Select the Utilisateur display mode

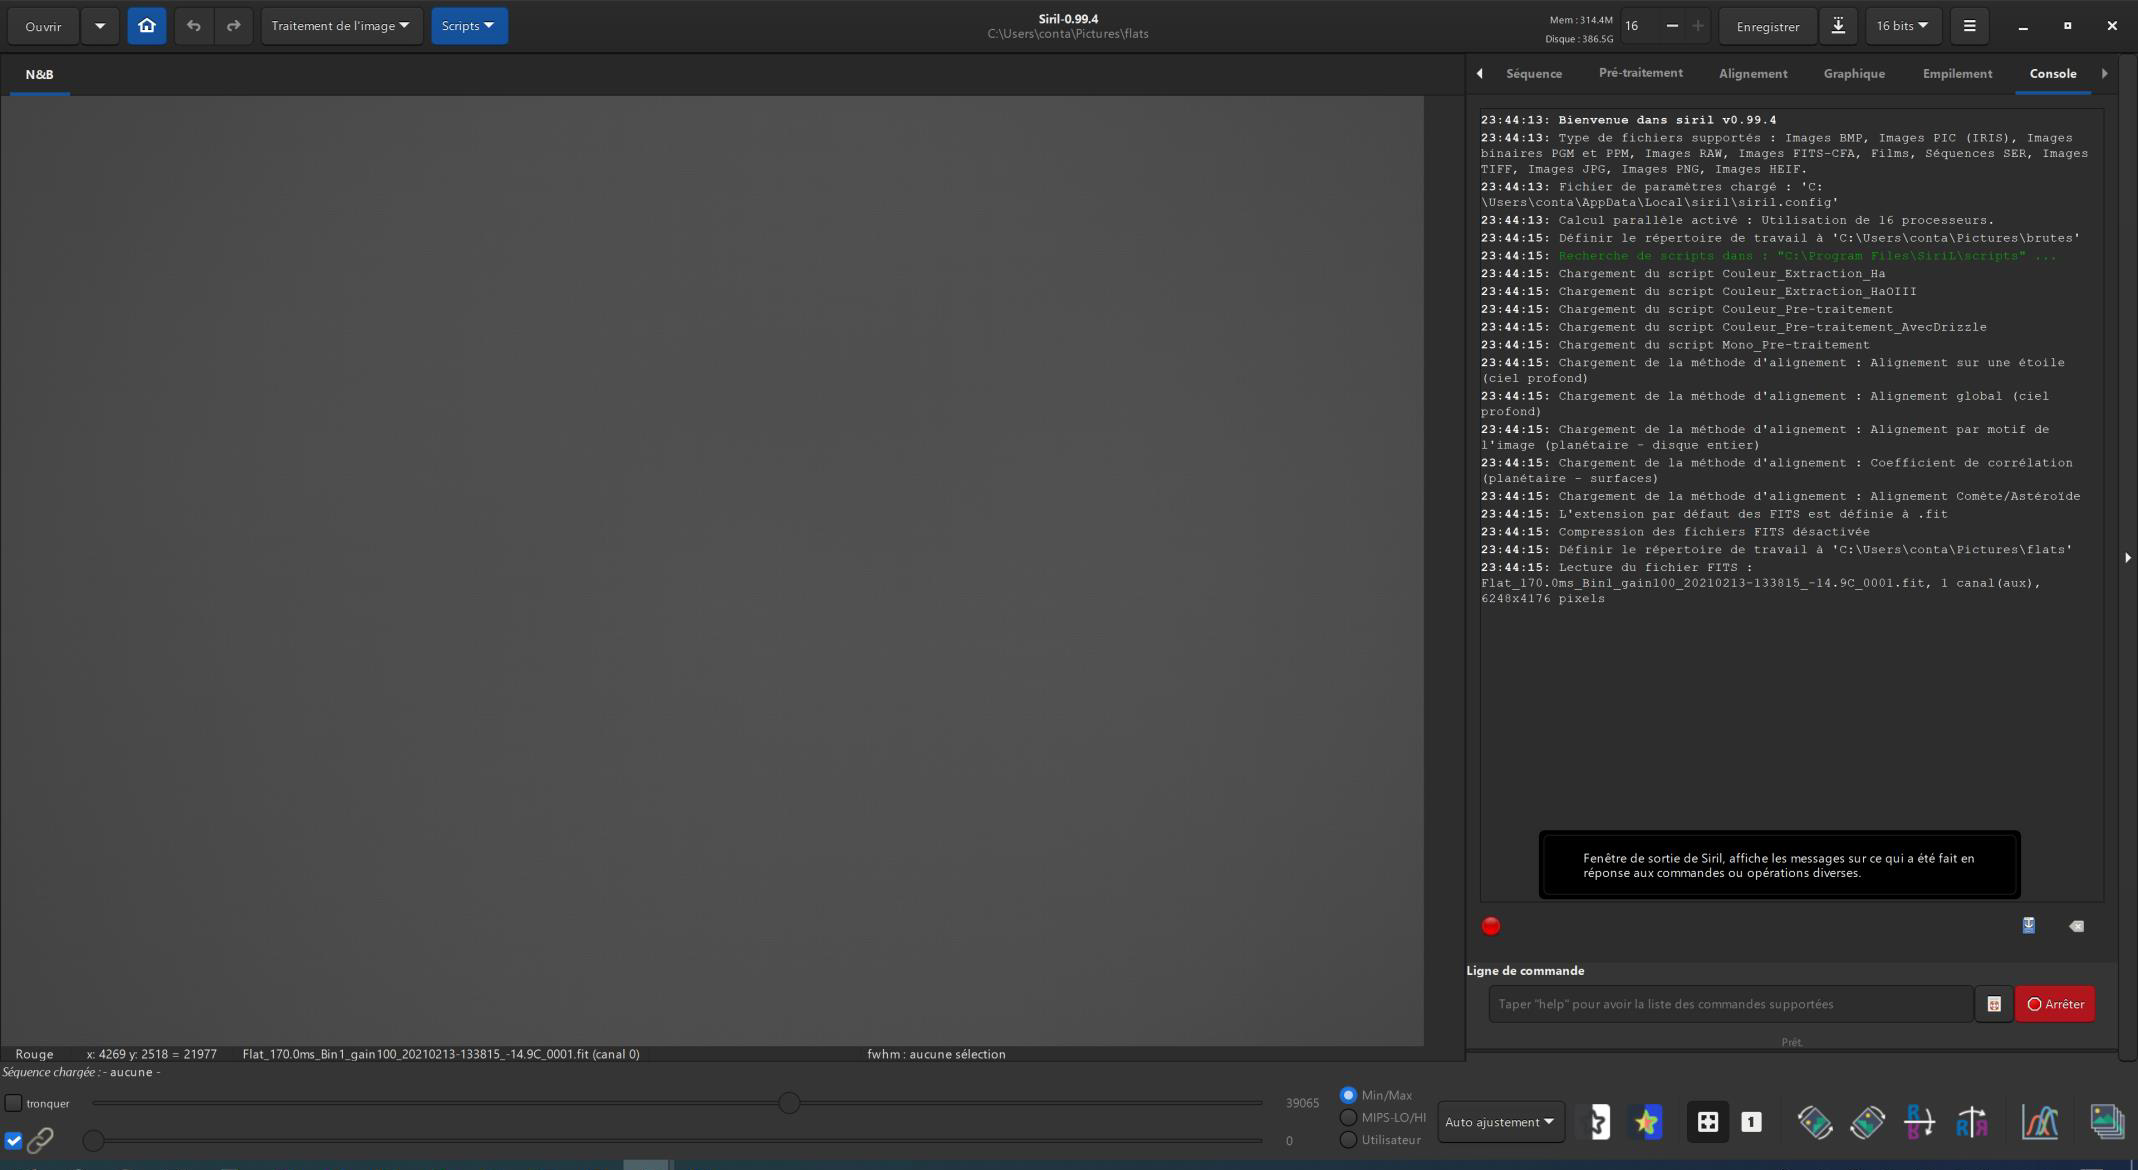tap(1348, 1140)
